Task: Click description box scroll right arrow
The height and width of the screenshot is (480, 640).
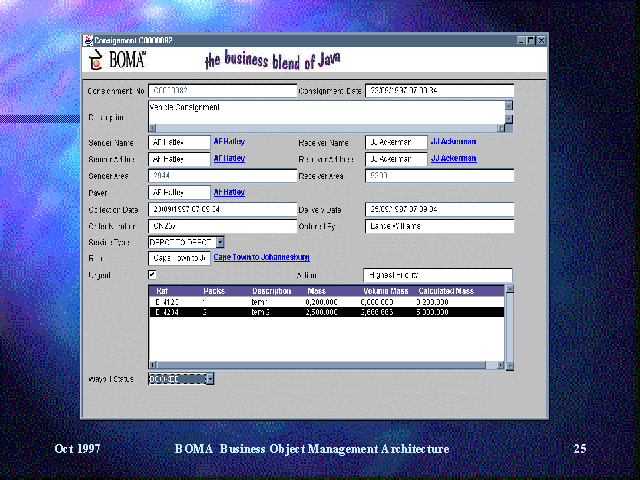Action: tap(502, 128)
